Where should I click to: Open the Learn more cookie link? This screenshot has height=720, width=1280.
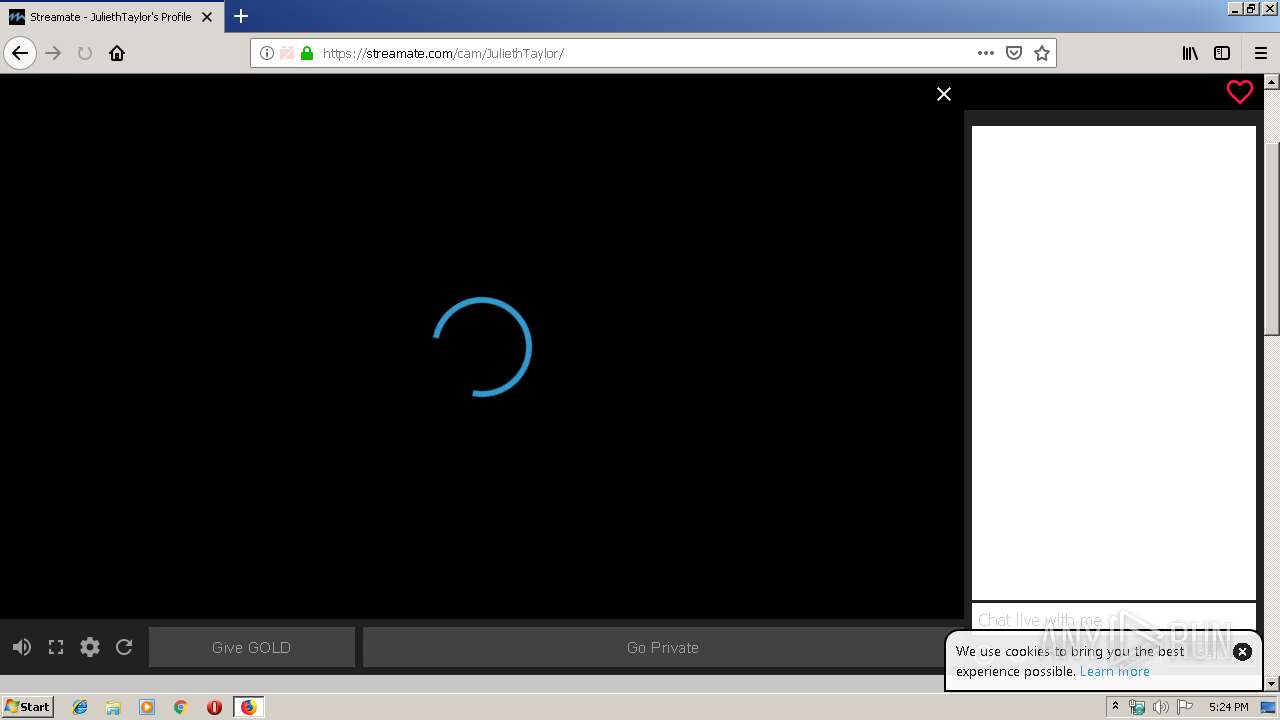tap(1115, 671)
